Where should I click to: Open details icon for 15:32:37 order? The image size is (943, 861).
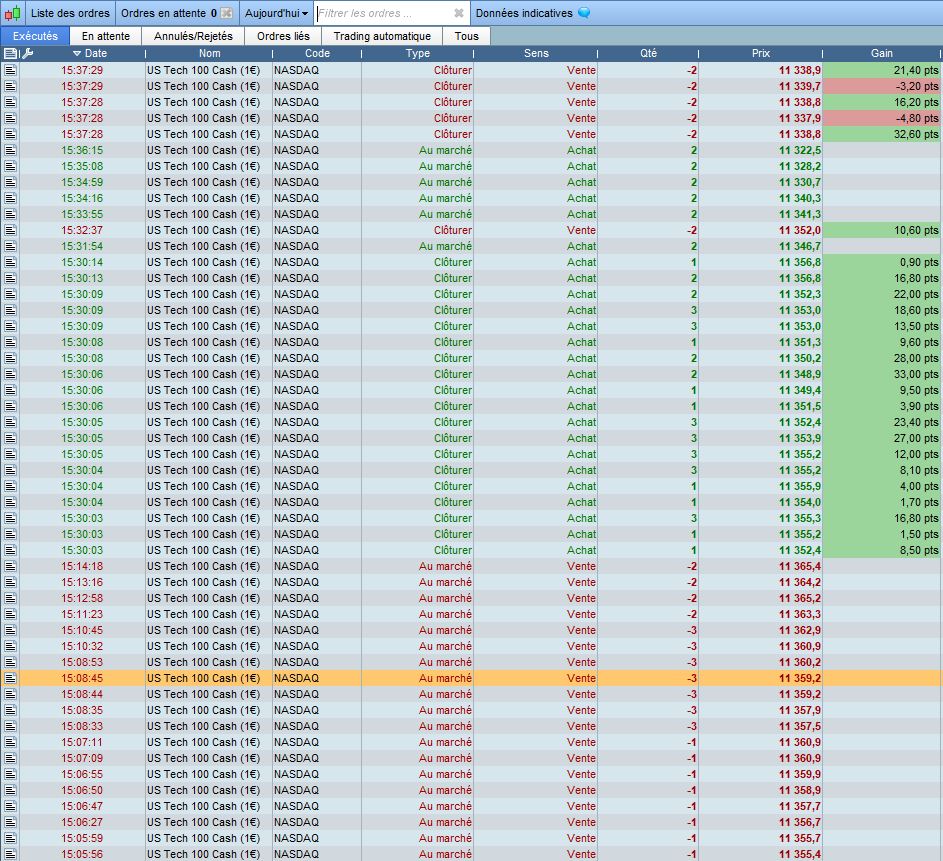coord(10,230)
